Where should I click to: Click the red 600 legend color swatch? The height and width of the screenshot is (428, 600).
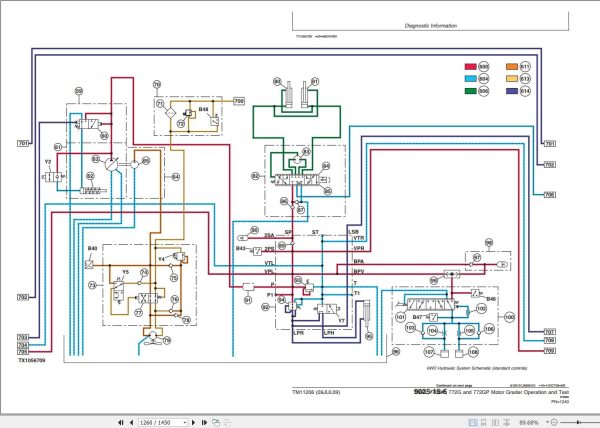point(471,67)
